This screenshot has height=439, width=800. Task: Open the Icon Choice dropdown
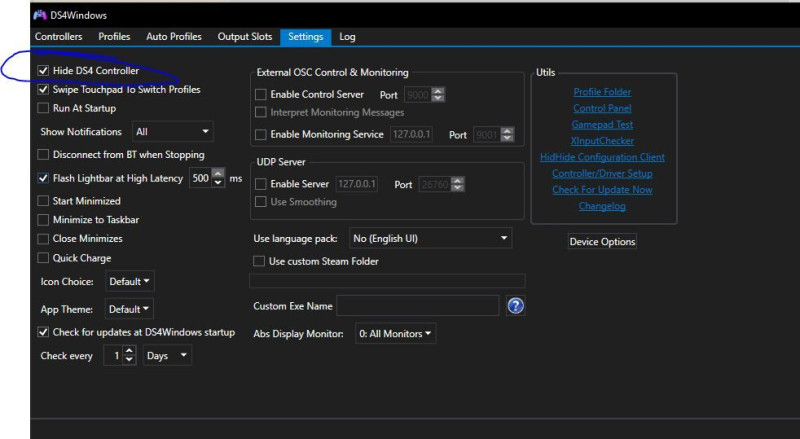130,282
